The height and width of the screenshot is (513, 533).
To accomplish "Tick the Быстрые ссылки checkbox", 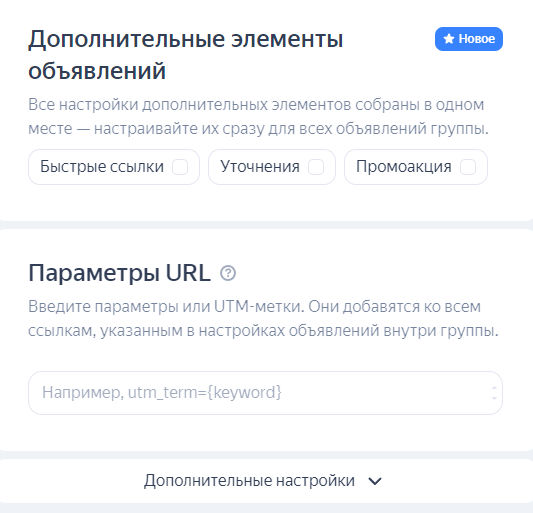I will coord(180,167).
